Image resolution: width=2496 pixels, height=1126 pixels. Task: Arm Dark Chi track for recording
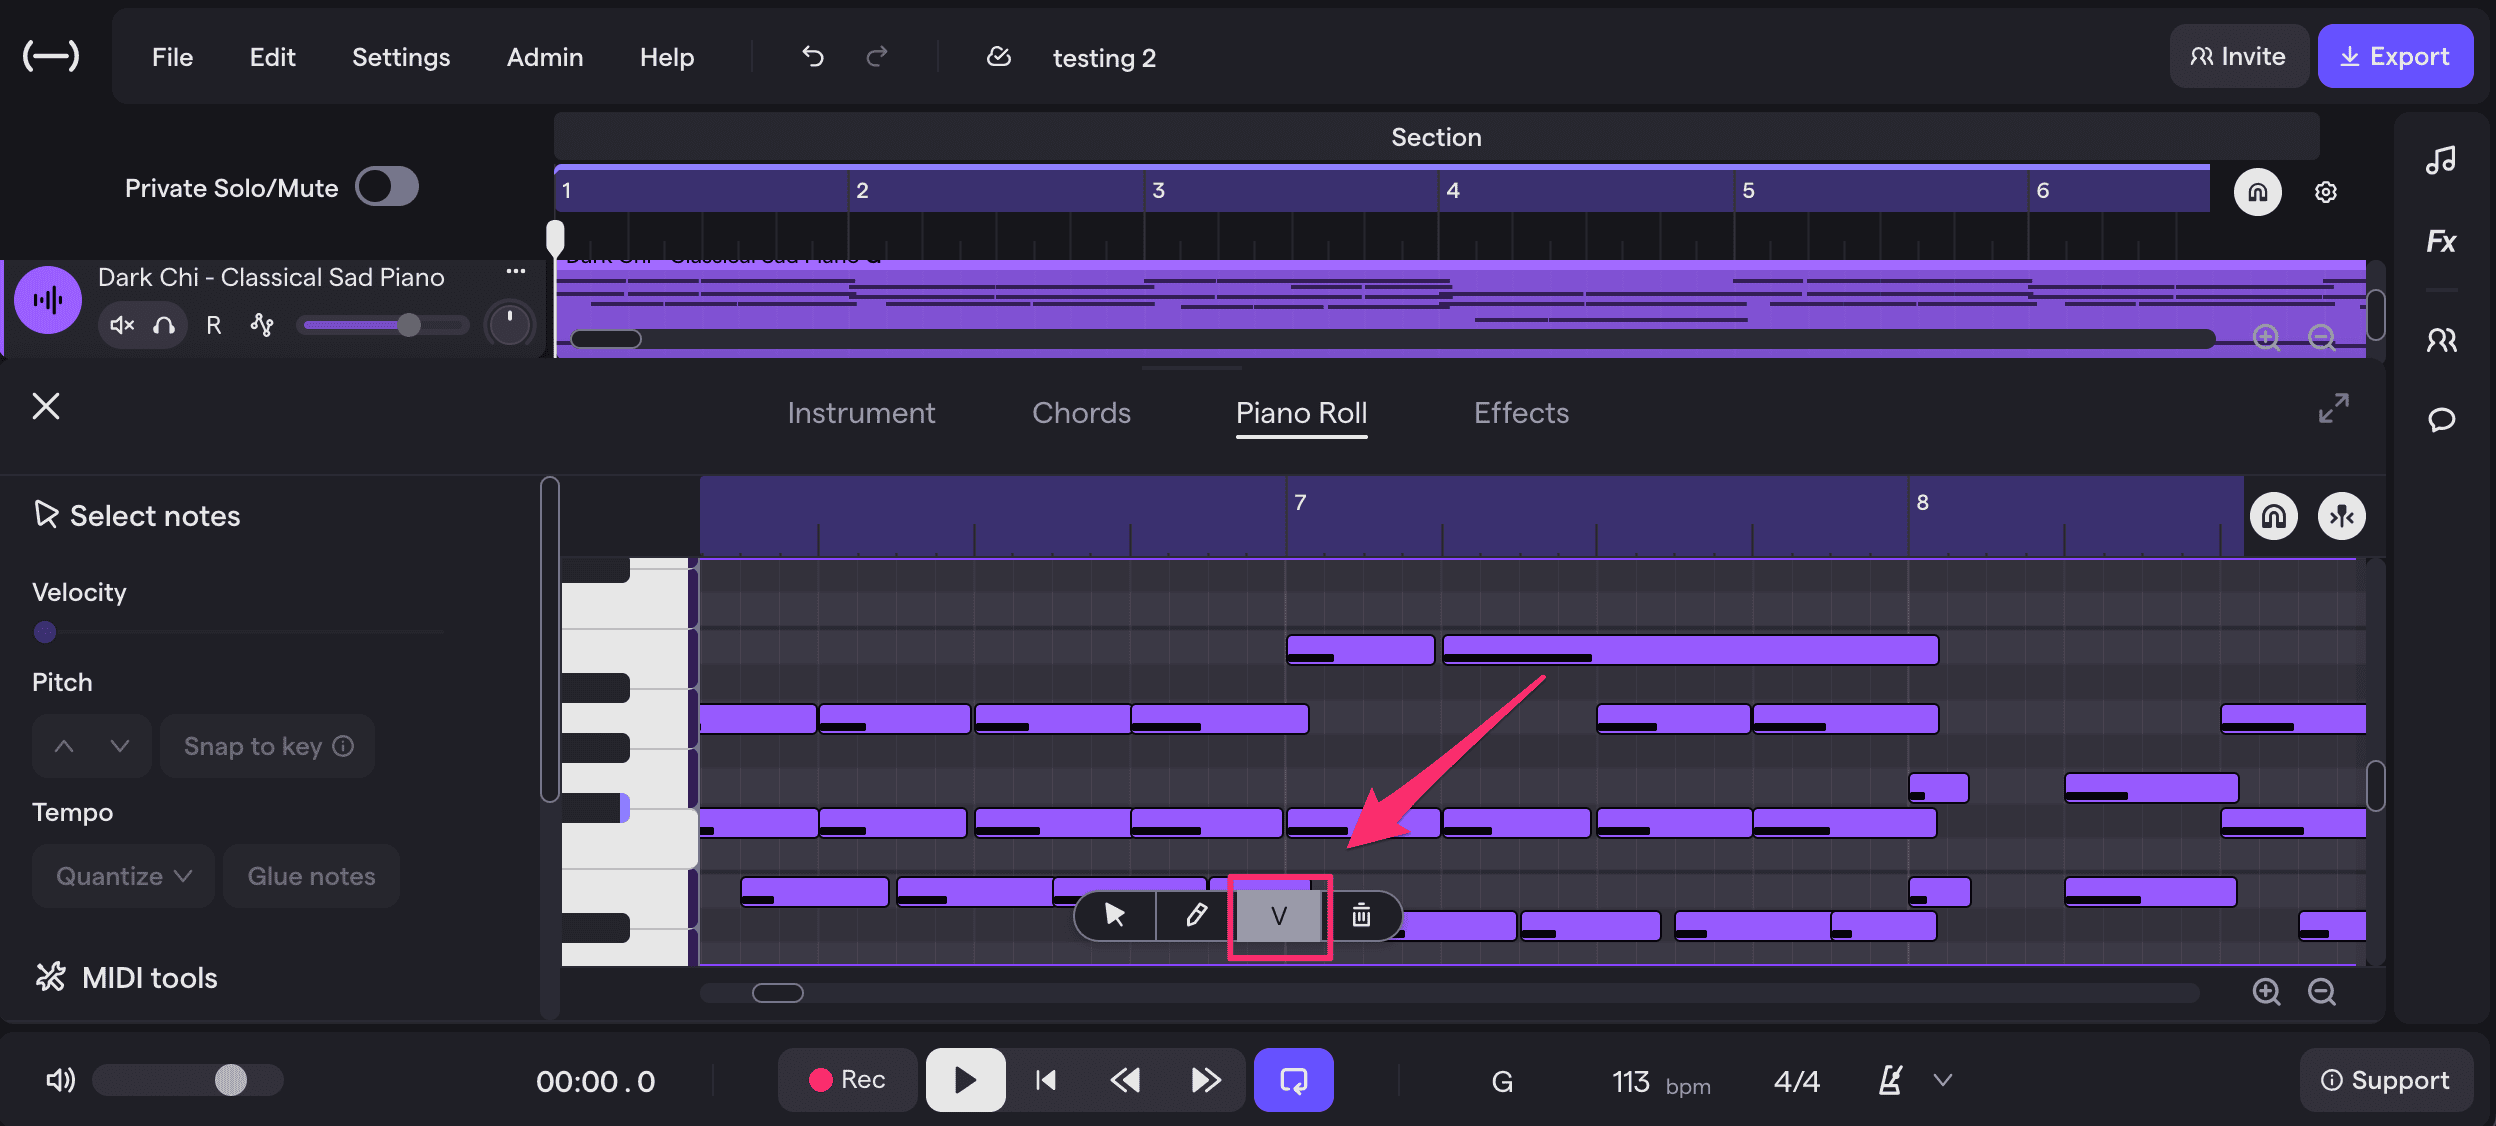click(213, 325)
